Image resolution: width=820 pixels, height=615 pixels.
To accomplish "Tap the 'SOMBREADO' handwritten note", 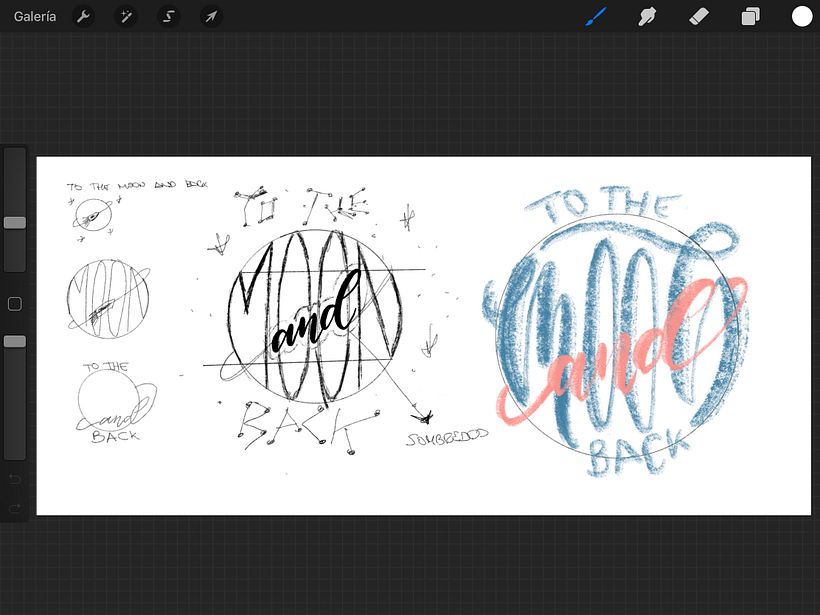I will point(447,439).
